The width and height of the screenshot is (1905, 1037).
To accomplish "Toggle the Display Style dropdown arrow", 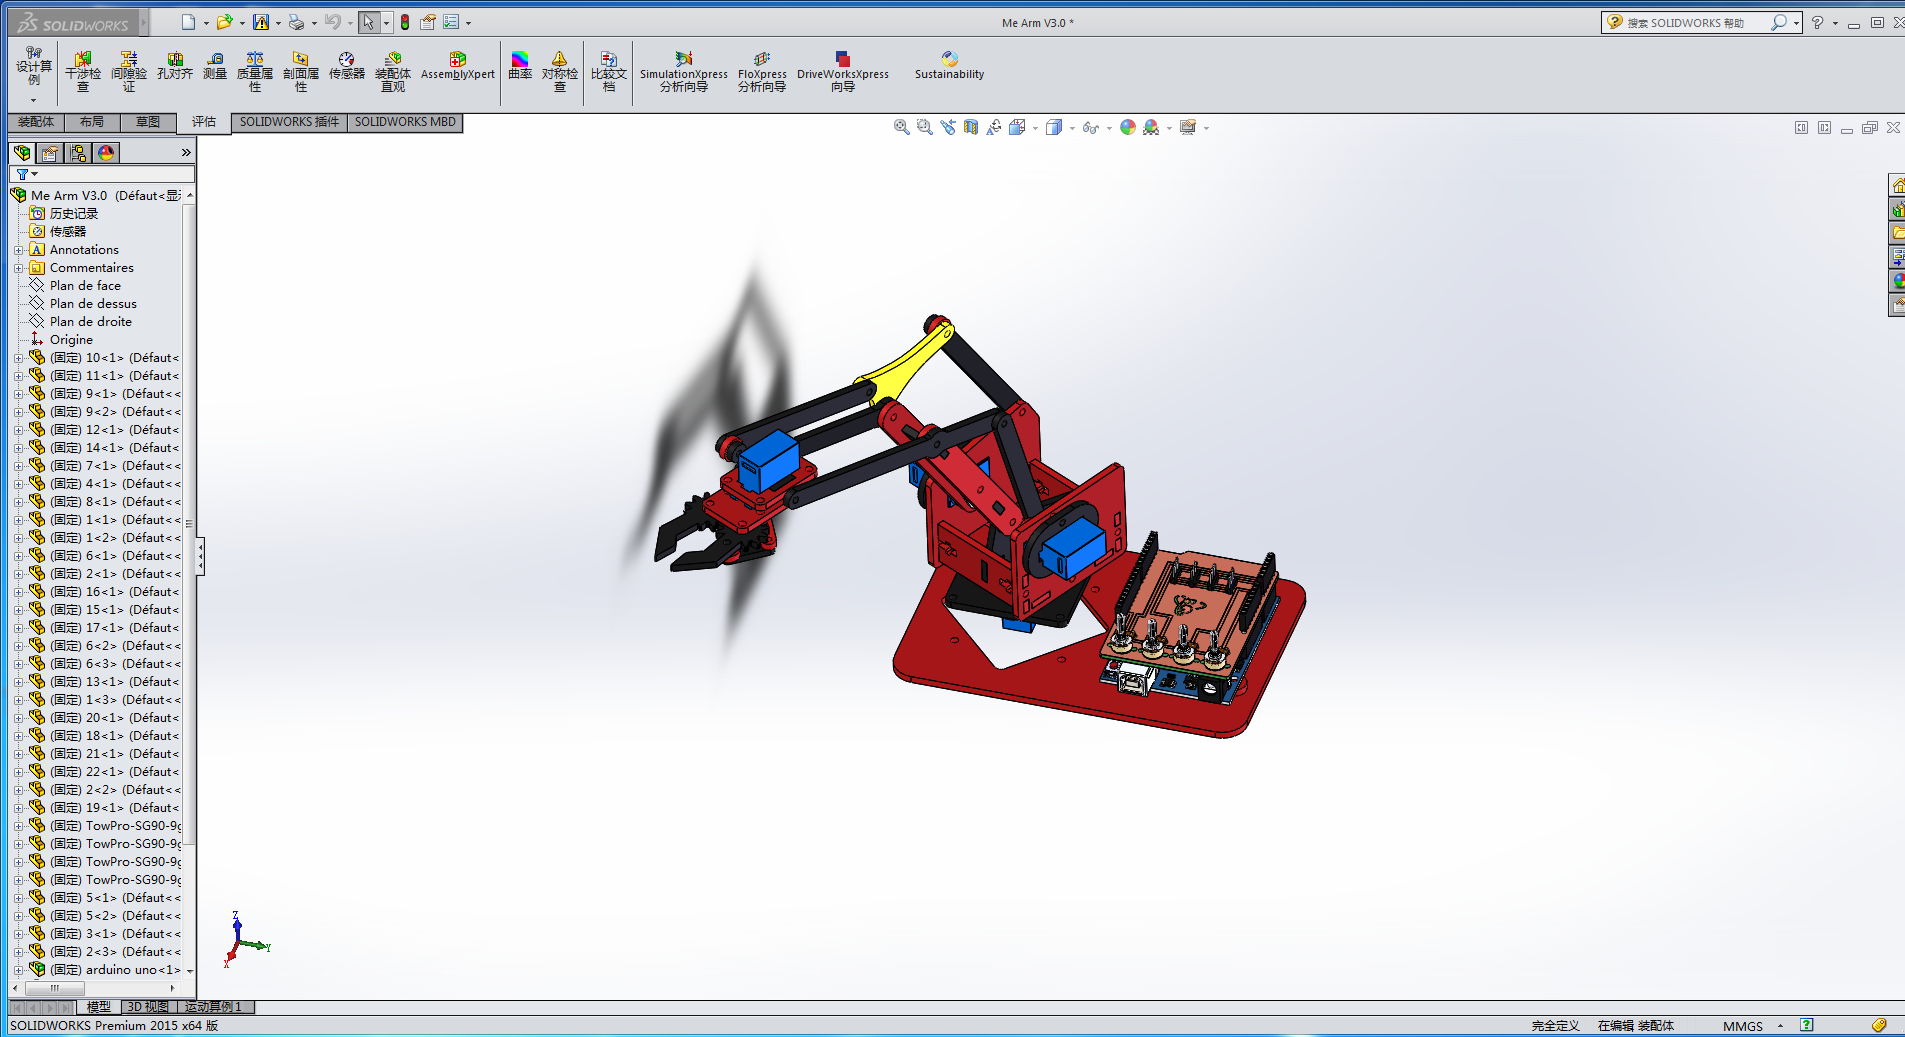I will coord(1071,128).
